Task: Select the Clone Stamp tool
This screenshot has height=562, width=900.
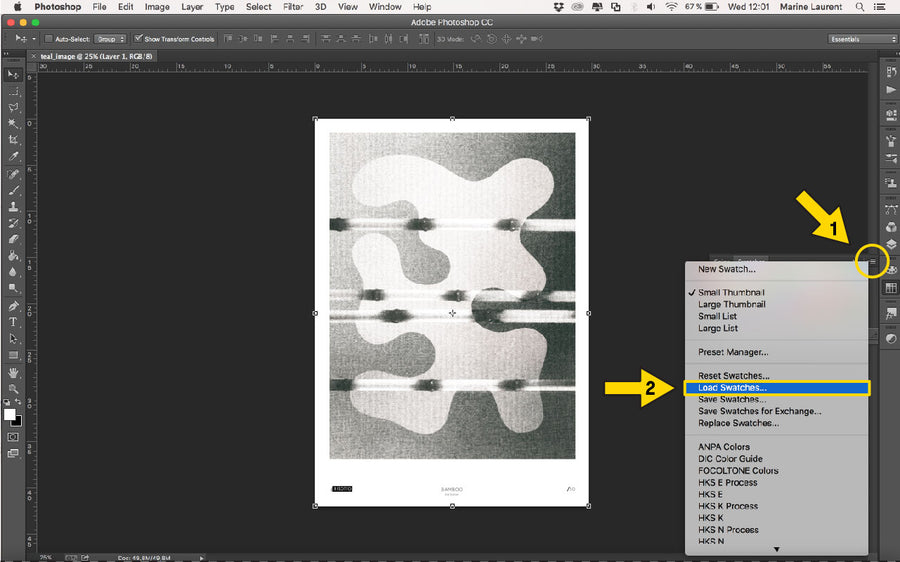Action: 13,207
